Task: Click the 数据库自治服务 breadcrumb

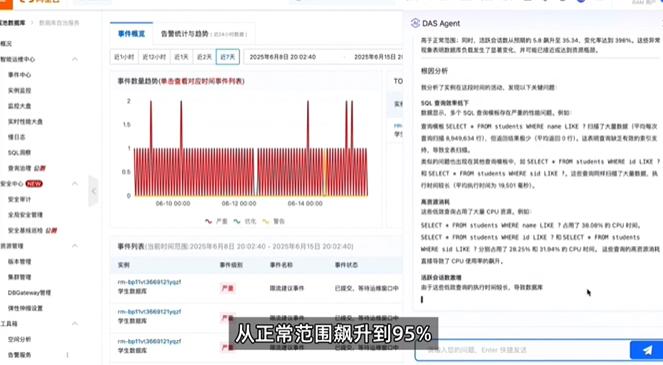Action: pyautogui.click(x=59, y=23)
